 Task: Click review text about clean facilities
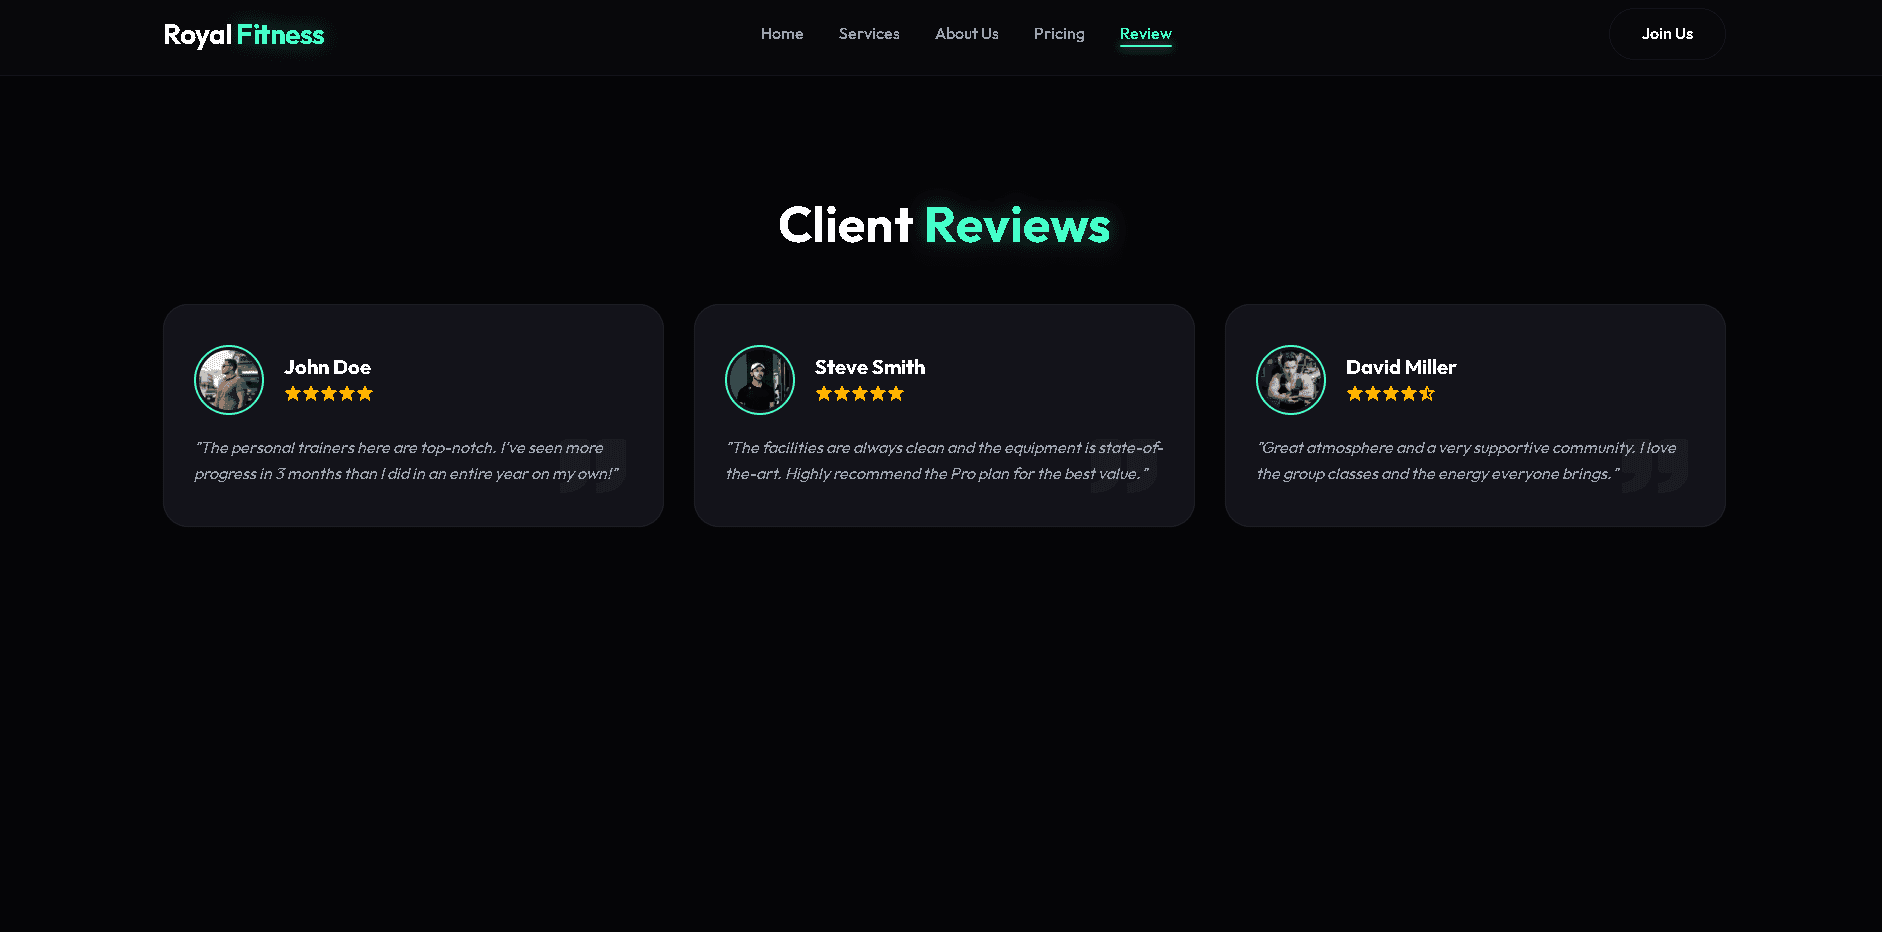tap(944, 461)
